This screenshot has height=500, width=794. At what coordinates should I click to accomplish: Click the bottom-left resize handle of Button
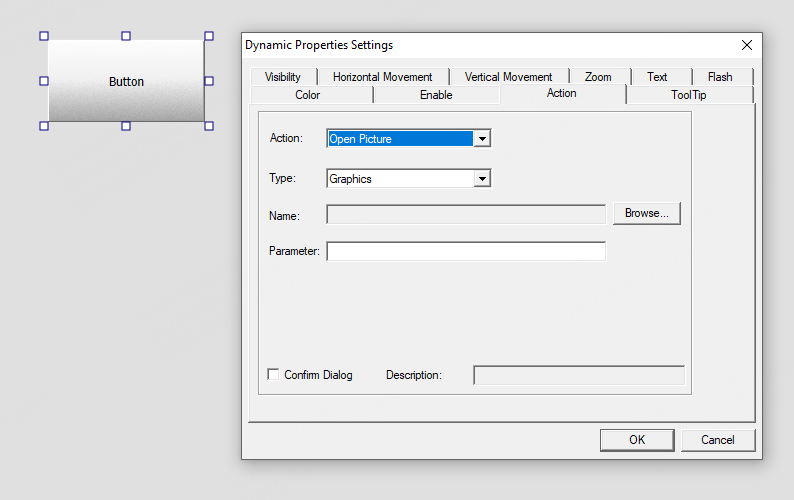click(x=44, y=126)
